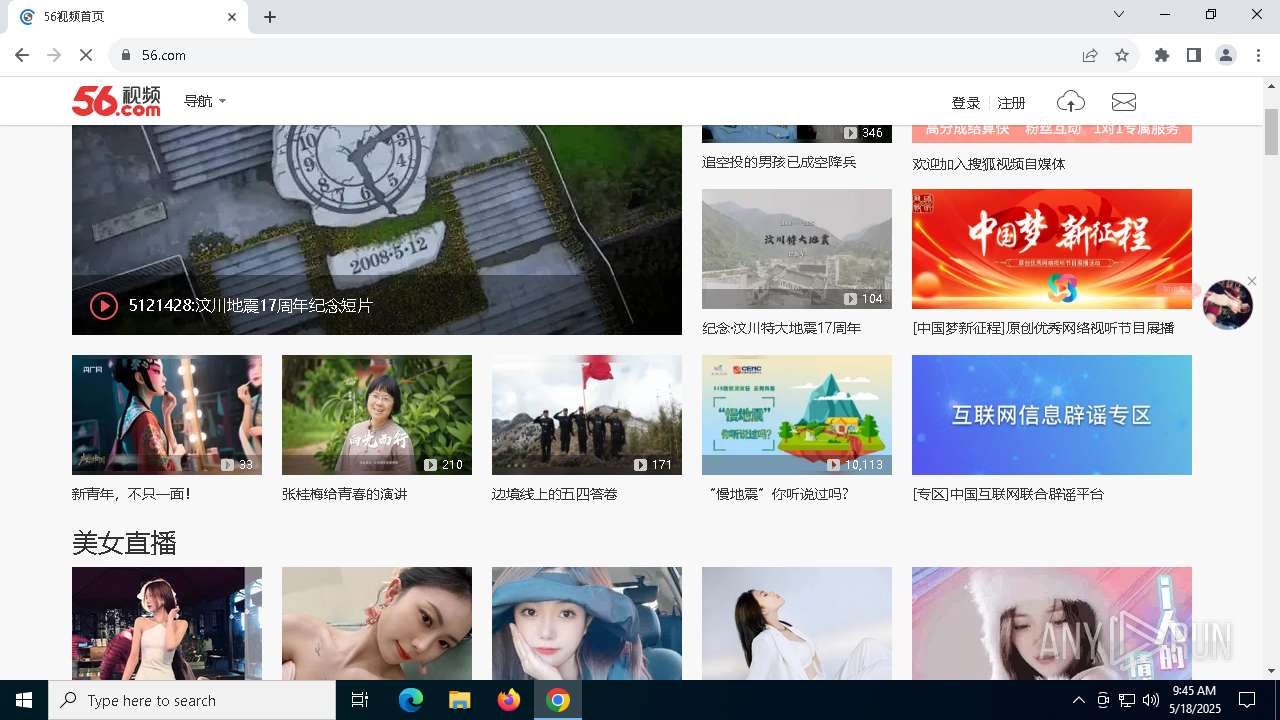Image resolution: width=1280 pixels, height=720 pixels.
Task: Open the 慢地震 cartoon thumbnail
Action: pos(797,415)
